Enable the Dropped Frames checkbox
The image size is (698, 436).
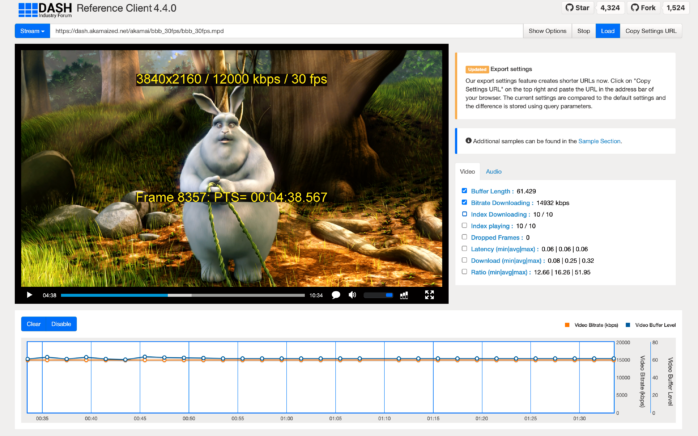coord(464,237)
